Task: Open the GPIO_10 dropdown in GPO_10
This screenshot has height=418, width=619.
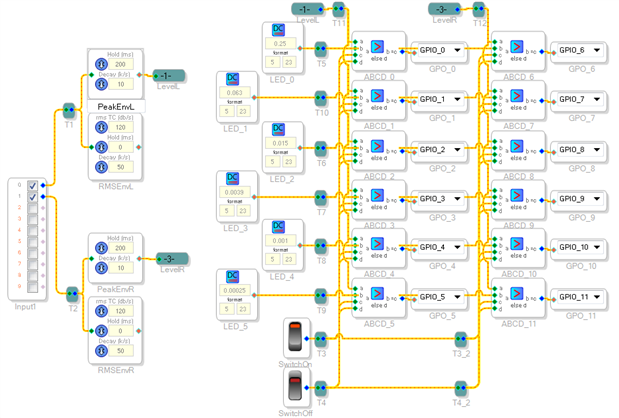Action: click(x=580, y=247)
